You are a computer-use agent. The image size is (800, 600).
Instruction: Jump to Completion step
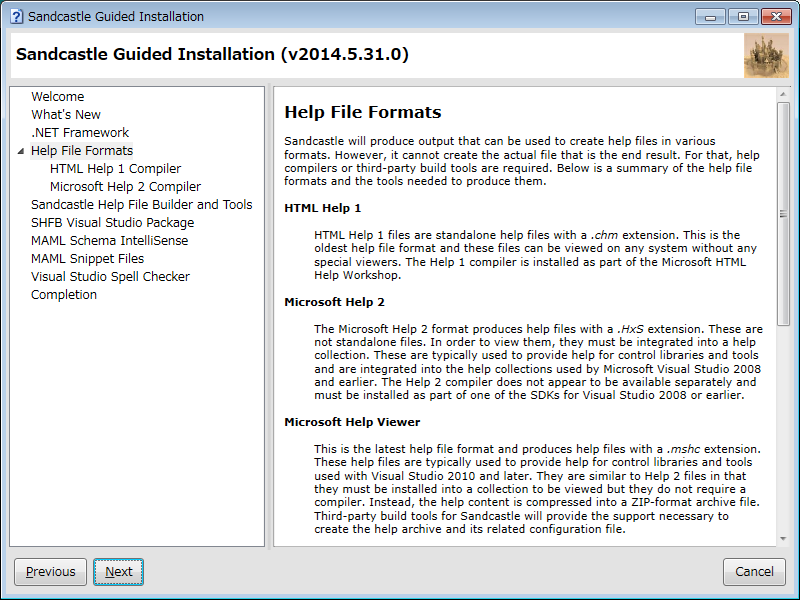point(64,294)
